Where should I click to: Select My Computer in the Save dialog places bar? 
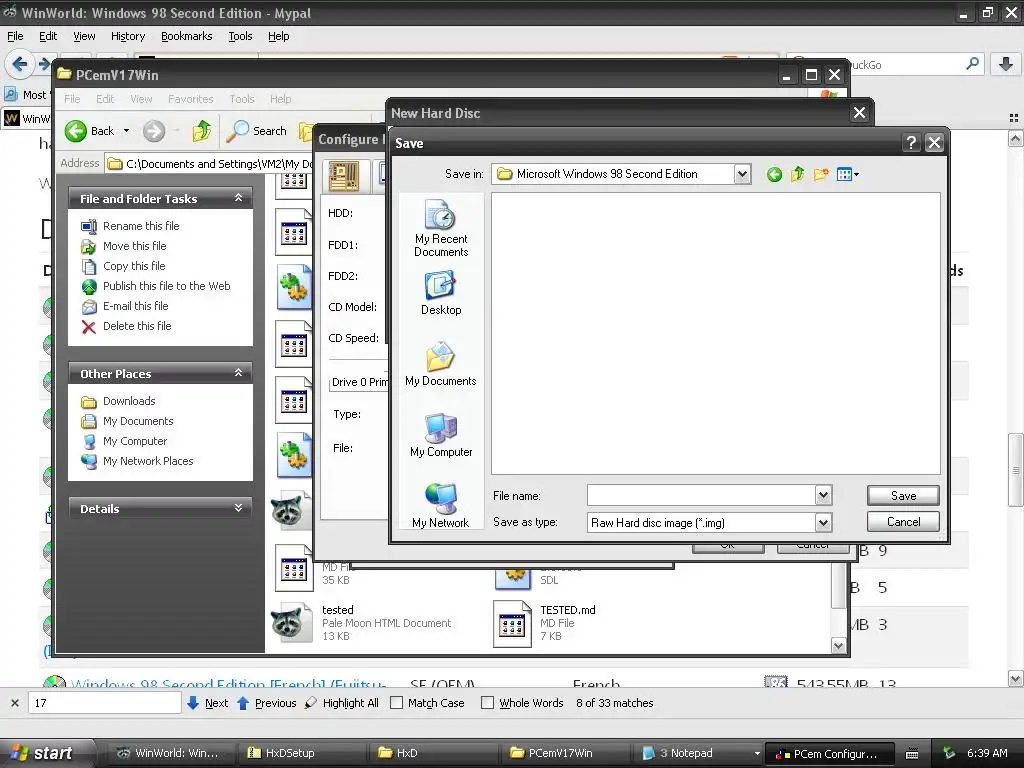pyautogui.click(x=441, y=436)
